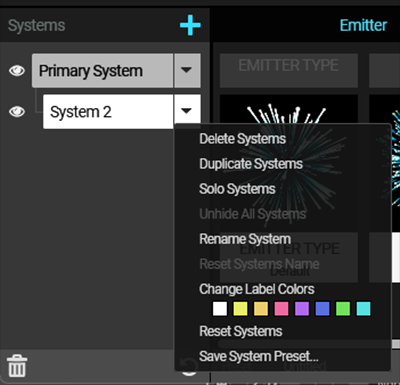Click the trash can icon
Screen dimensions: 400x385
[17, 366]
